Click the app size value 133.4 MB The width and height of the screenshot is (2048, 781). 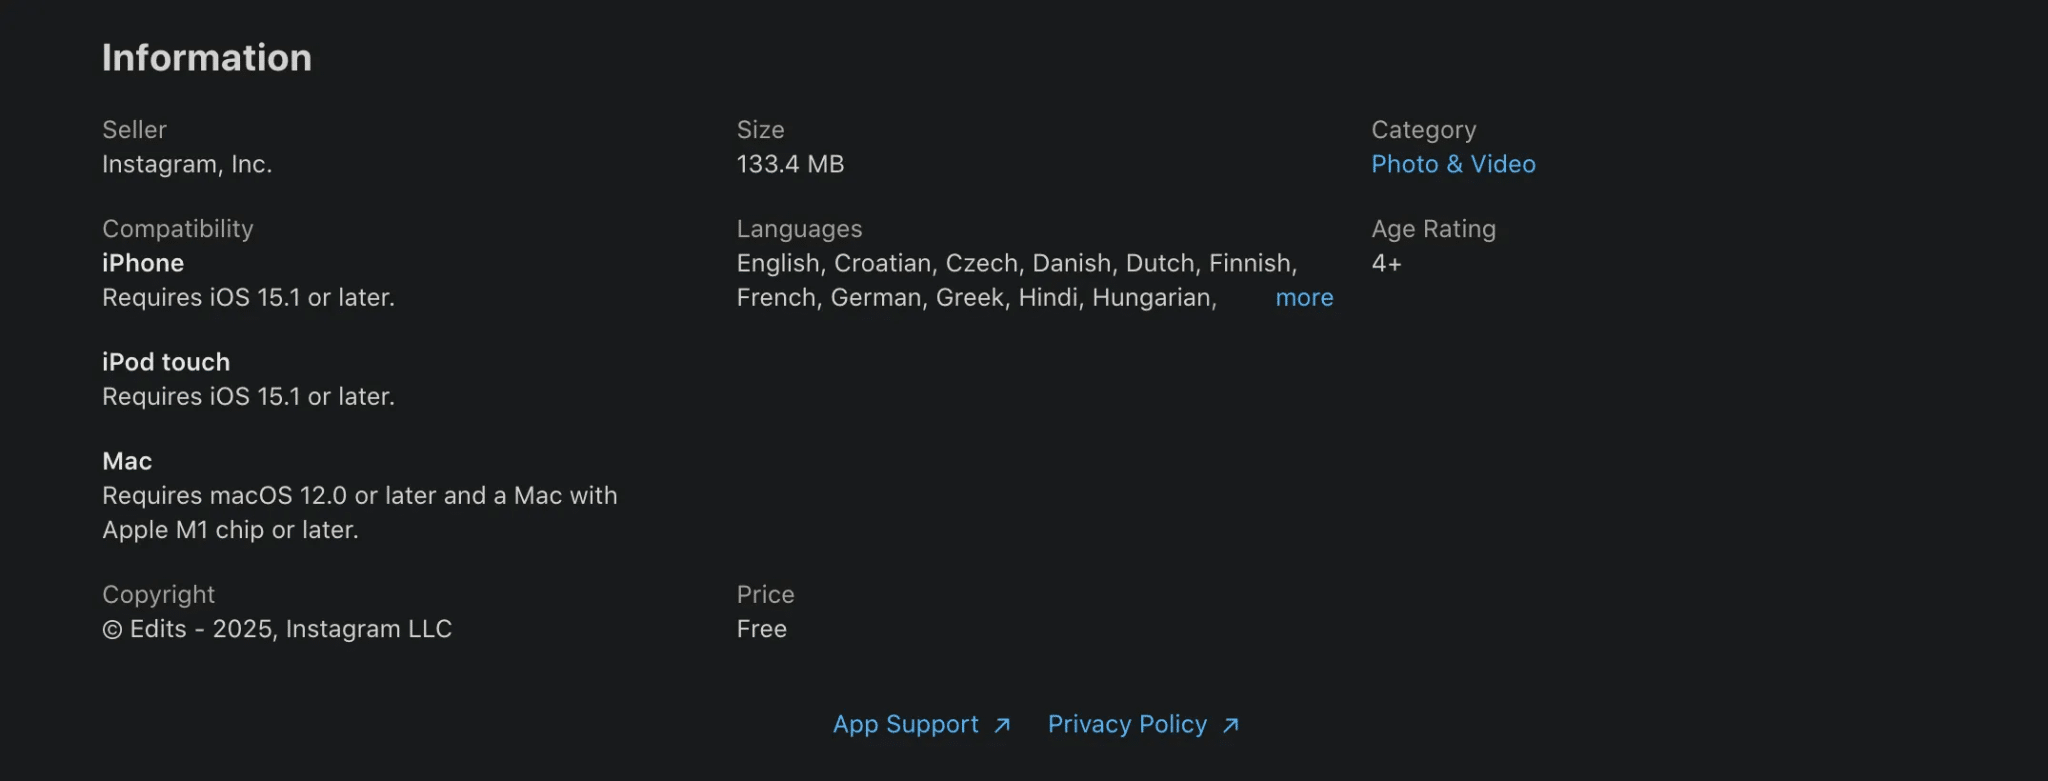point(789,164)
